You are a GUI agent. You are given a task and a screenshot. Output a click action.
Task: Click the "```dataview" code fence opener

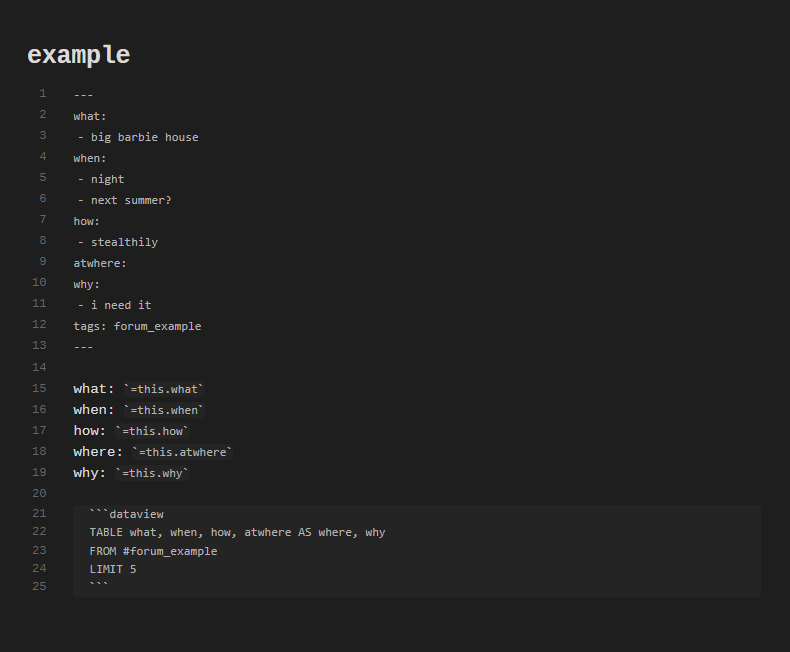click(126, 514)
